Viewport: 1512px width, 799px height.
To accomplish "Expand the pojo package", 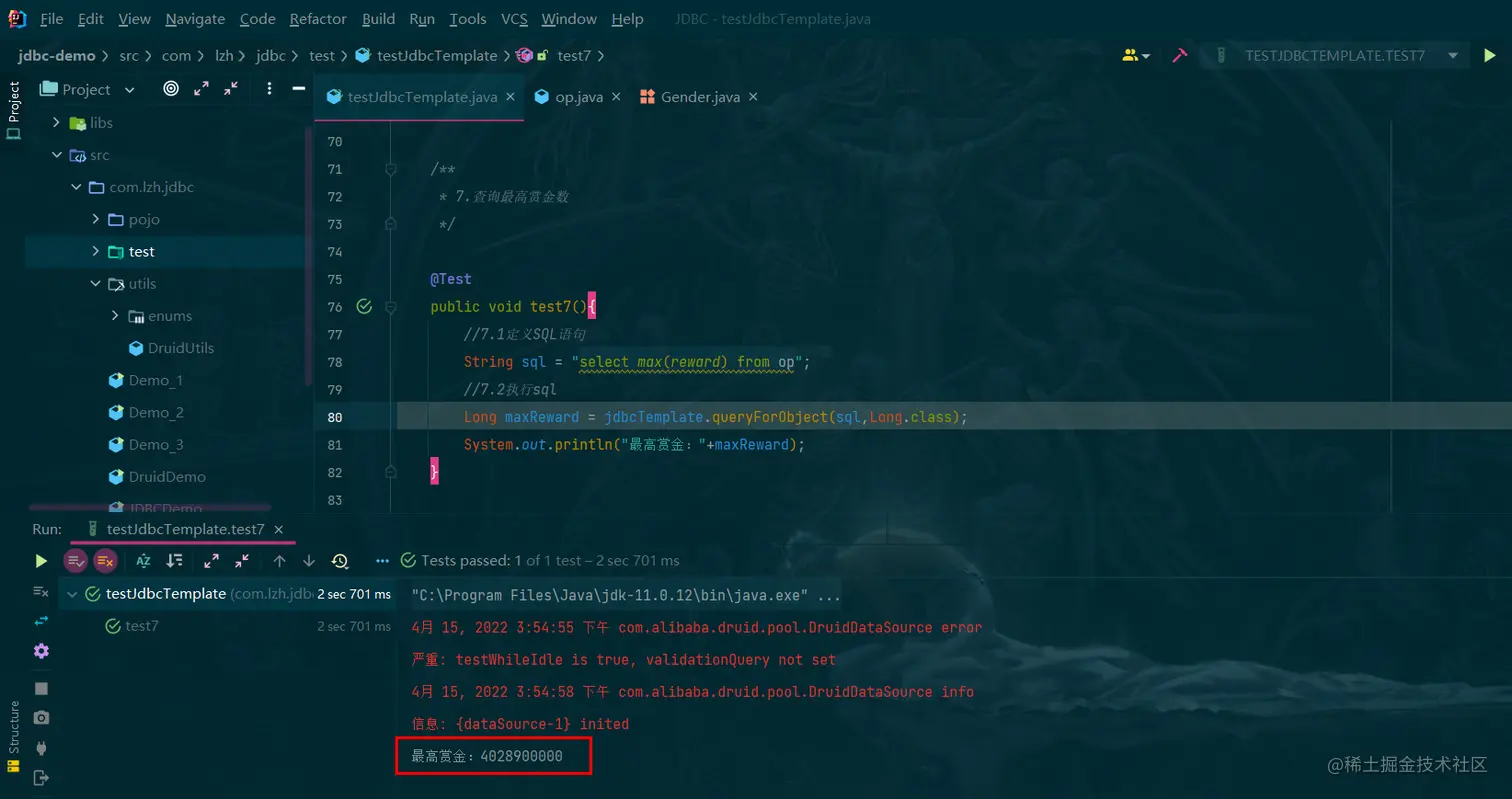I will (96, 219).
